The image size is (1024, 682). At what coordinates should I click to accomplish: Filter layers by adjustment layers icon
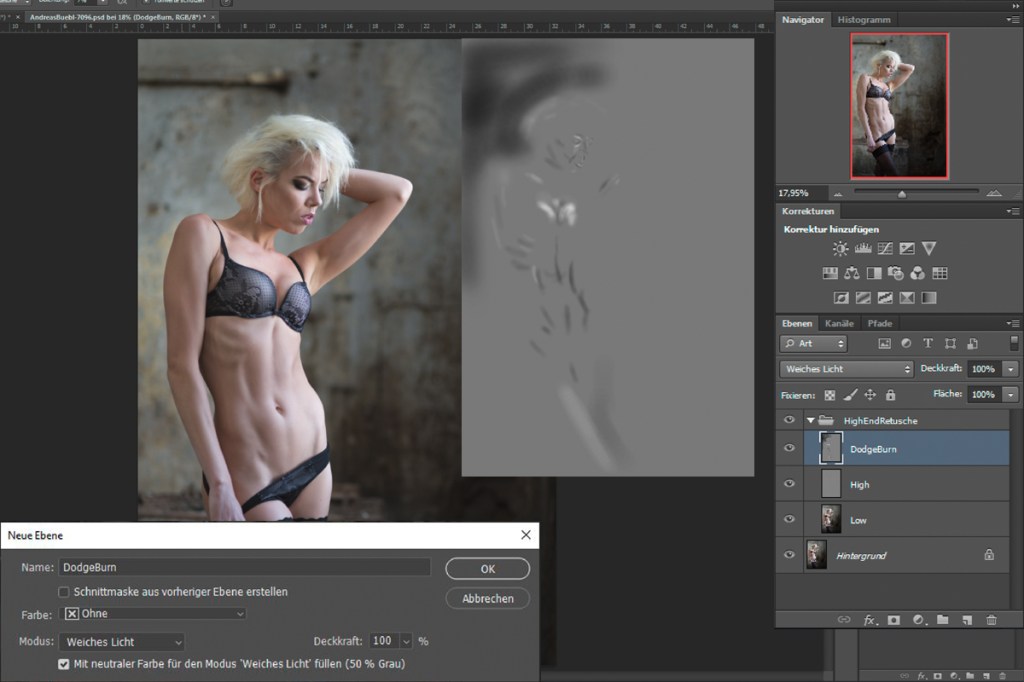(x=906, y=344)
